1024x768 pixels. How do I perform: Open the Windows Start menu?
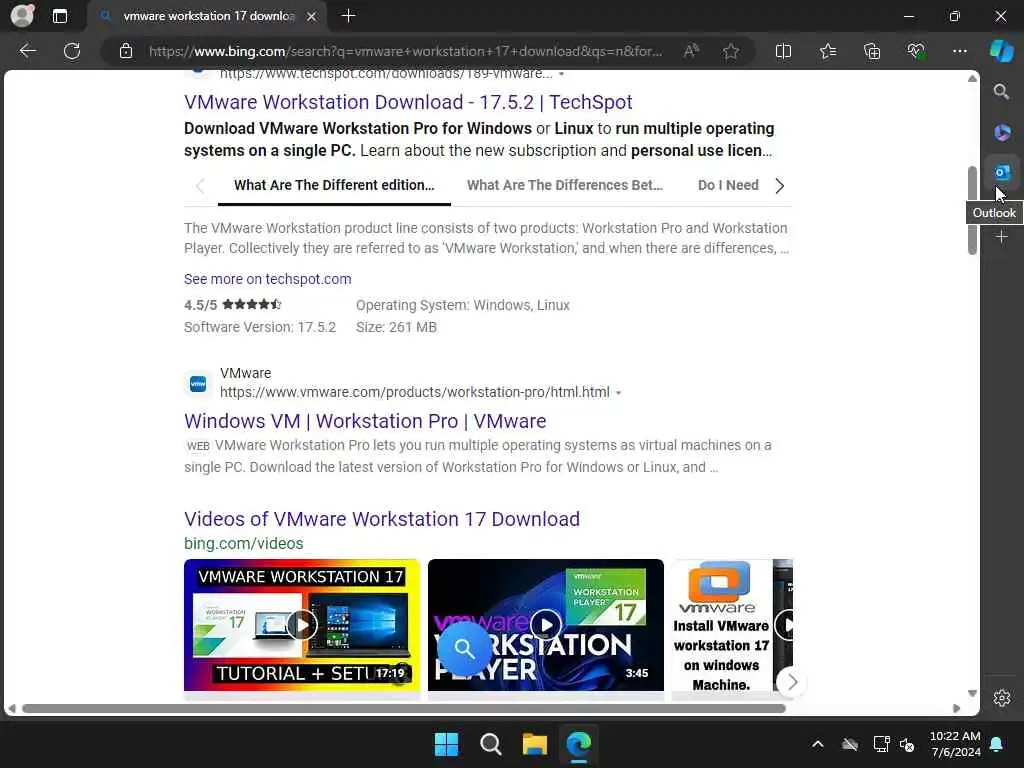click(447, 744)
